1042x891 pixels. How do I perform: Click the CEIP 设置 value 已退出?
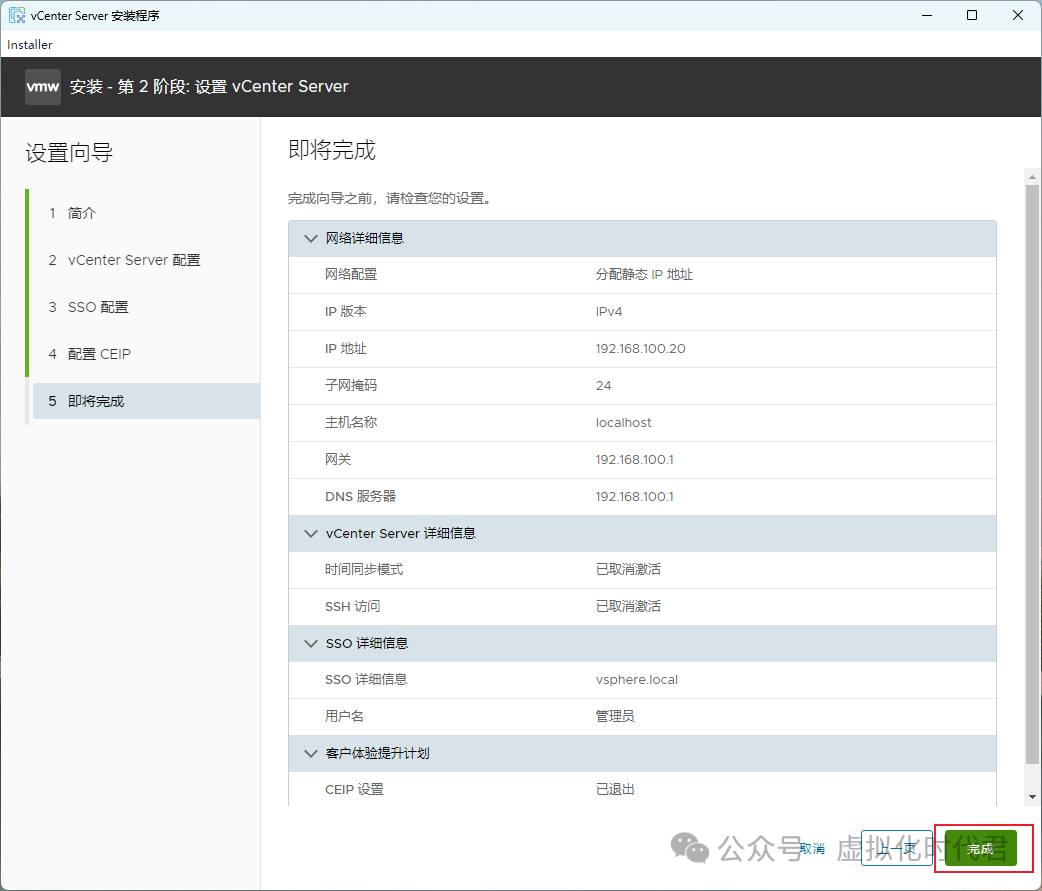615,789
